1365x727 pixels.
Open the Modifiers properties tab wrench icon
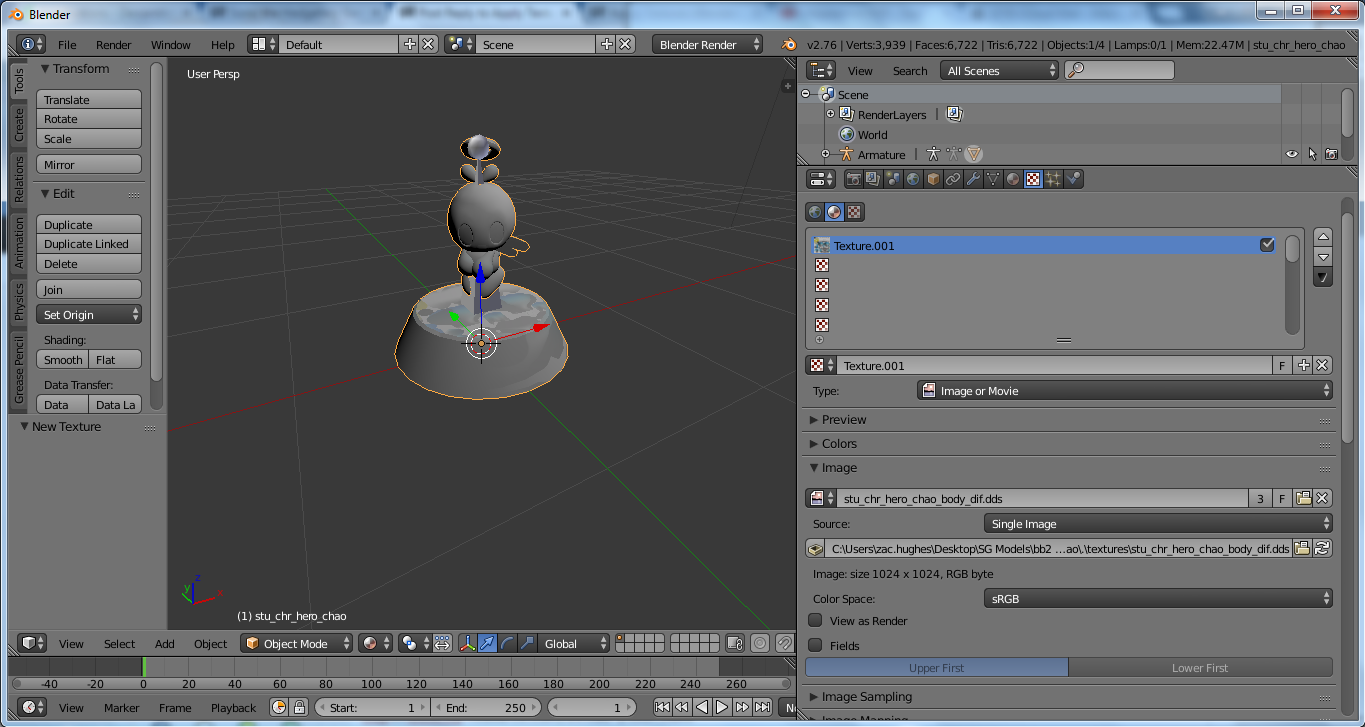pyautogui.click(x=973, y=180)
